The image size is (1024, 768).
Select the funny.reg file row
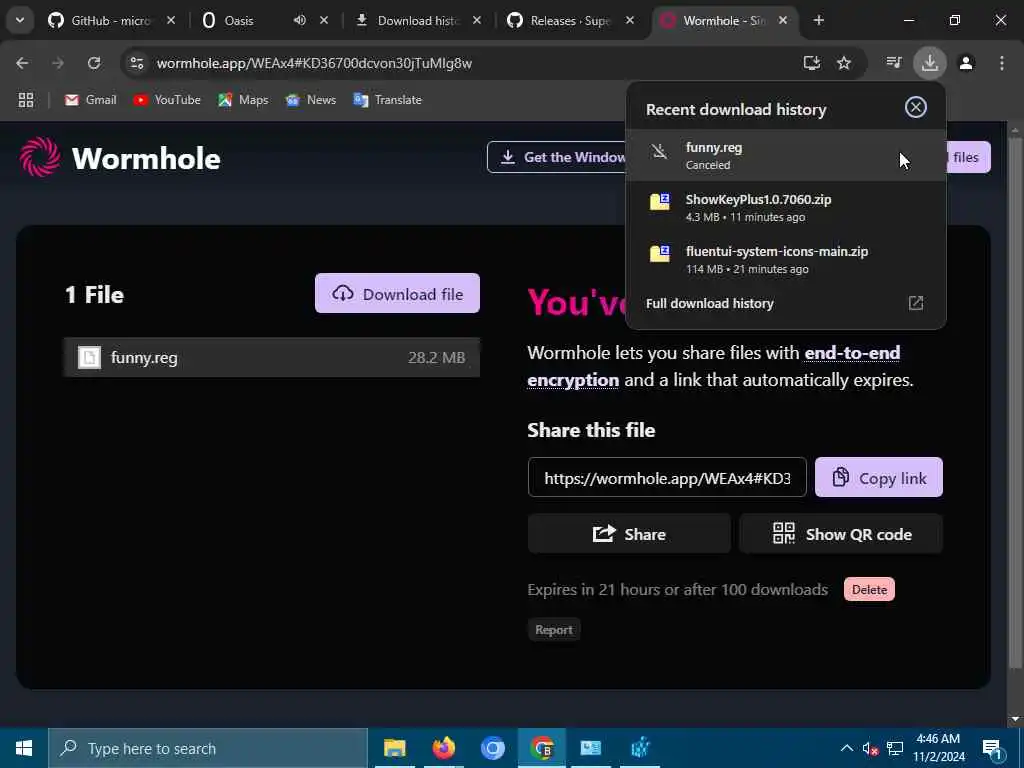(272, 357)
